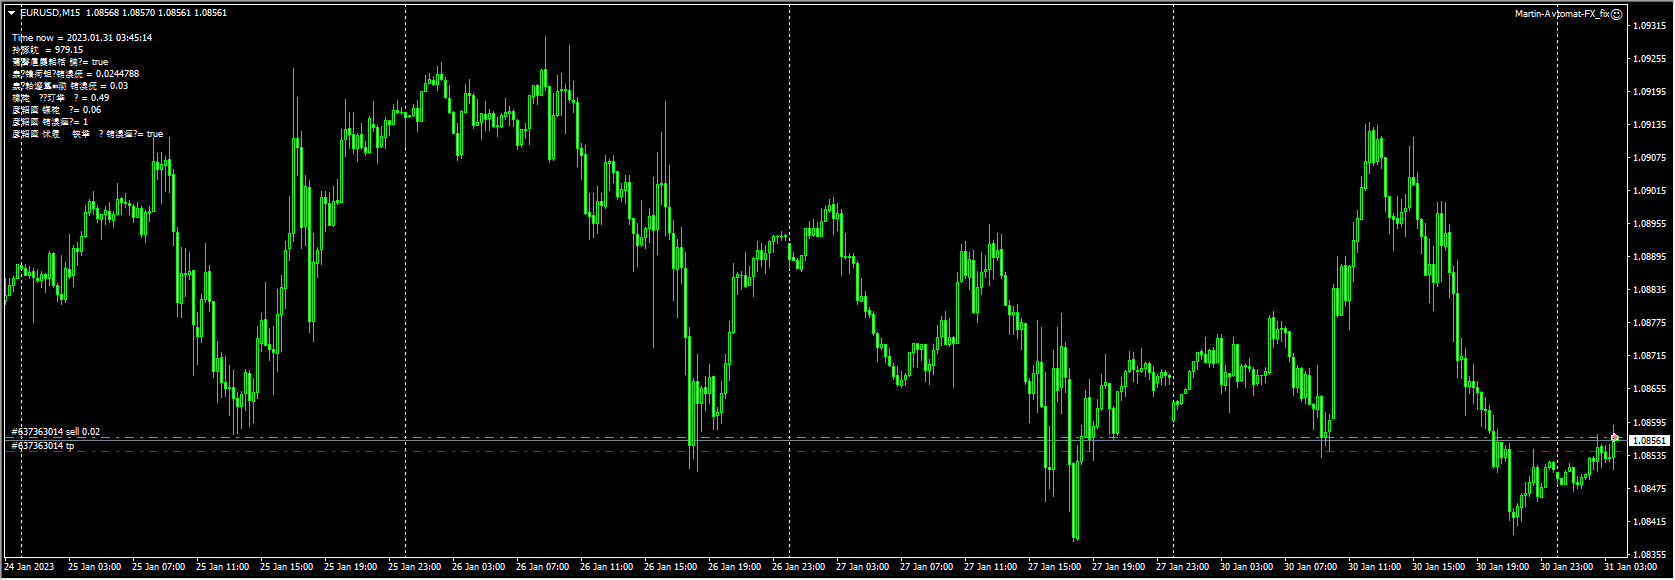Click the 1.09255 price scale label
This screenshot has width=1675, height=580.
pyautogui.click(x=1650, y=59)
